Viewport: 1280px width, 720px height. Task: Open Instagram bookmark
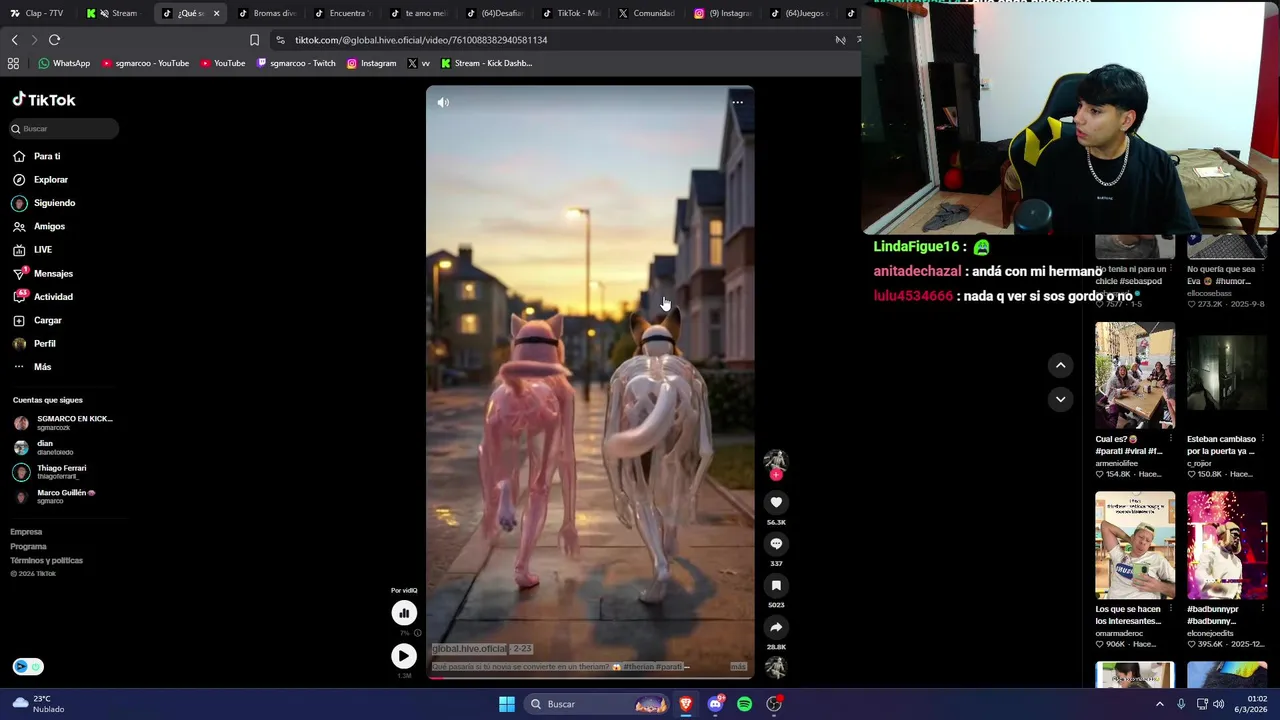point(371,63)
